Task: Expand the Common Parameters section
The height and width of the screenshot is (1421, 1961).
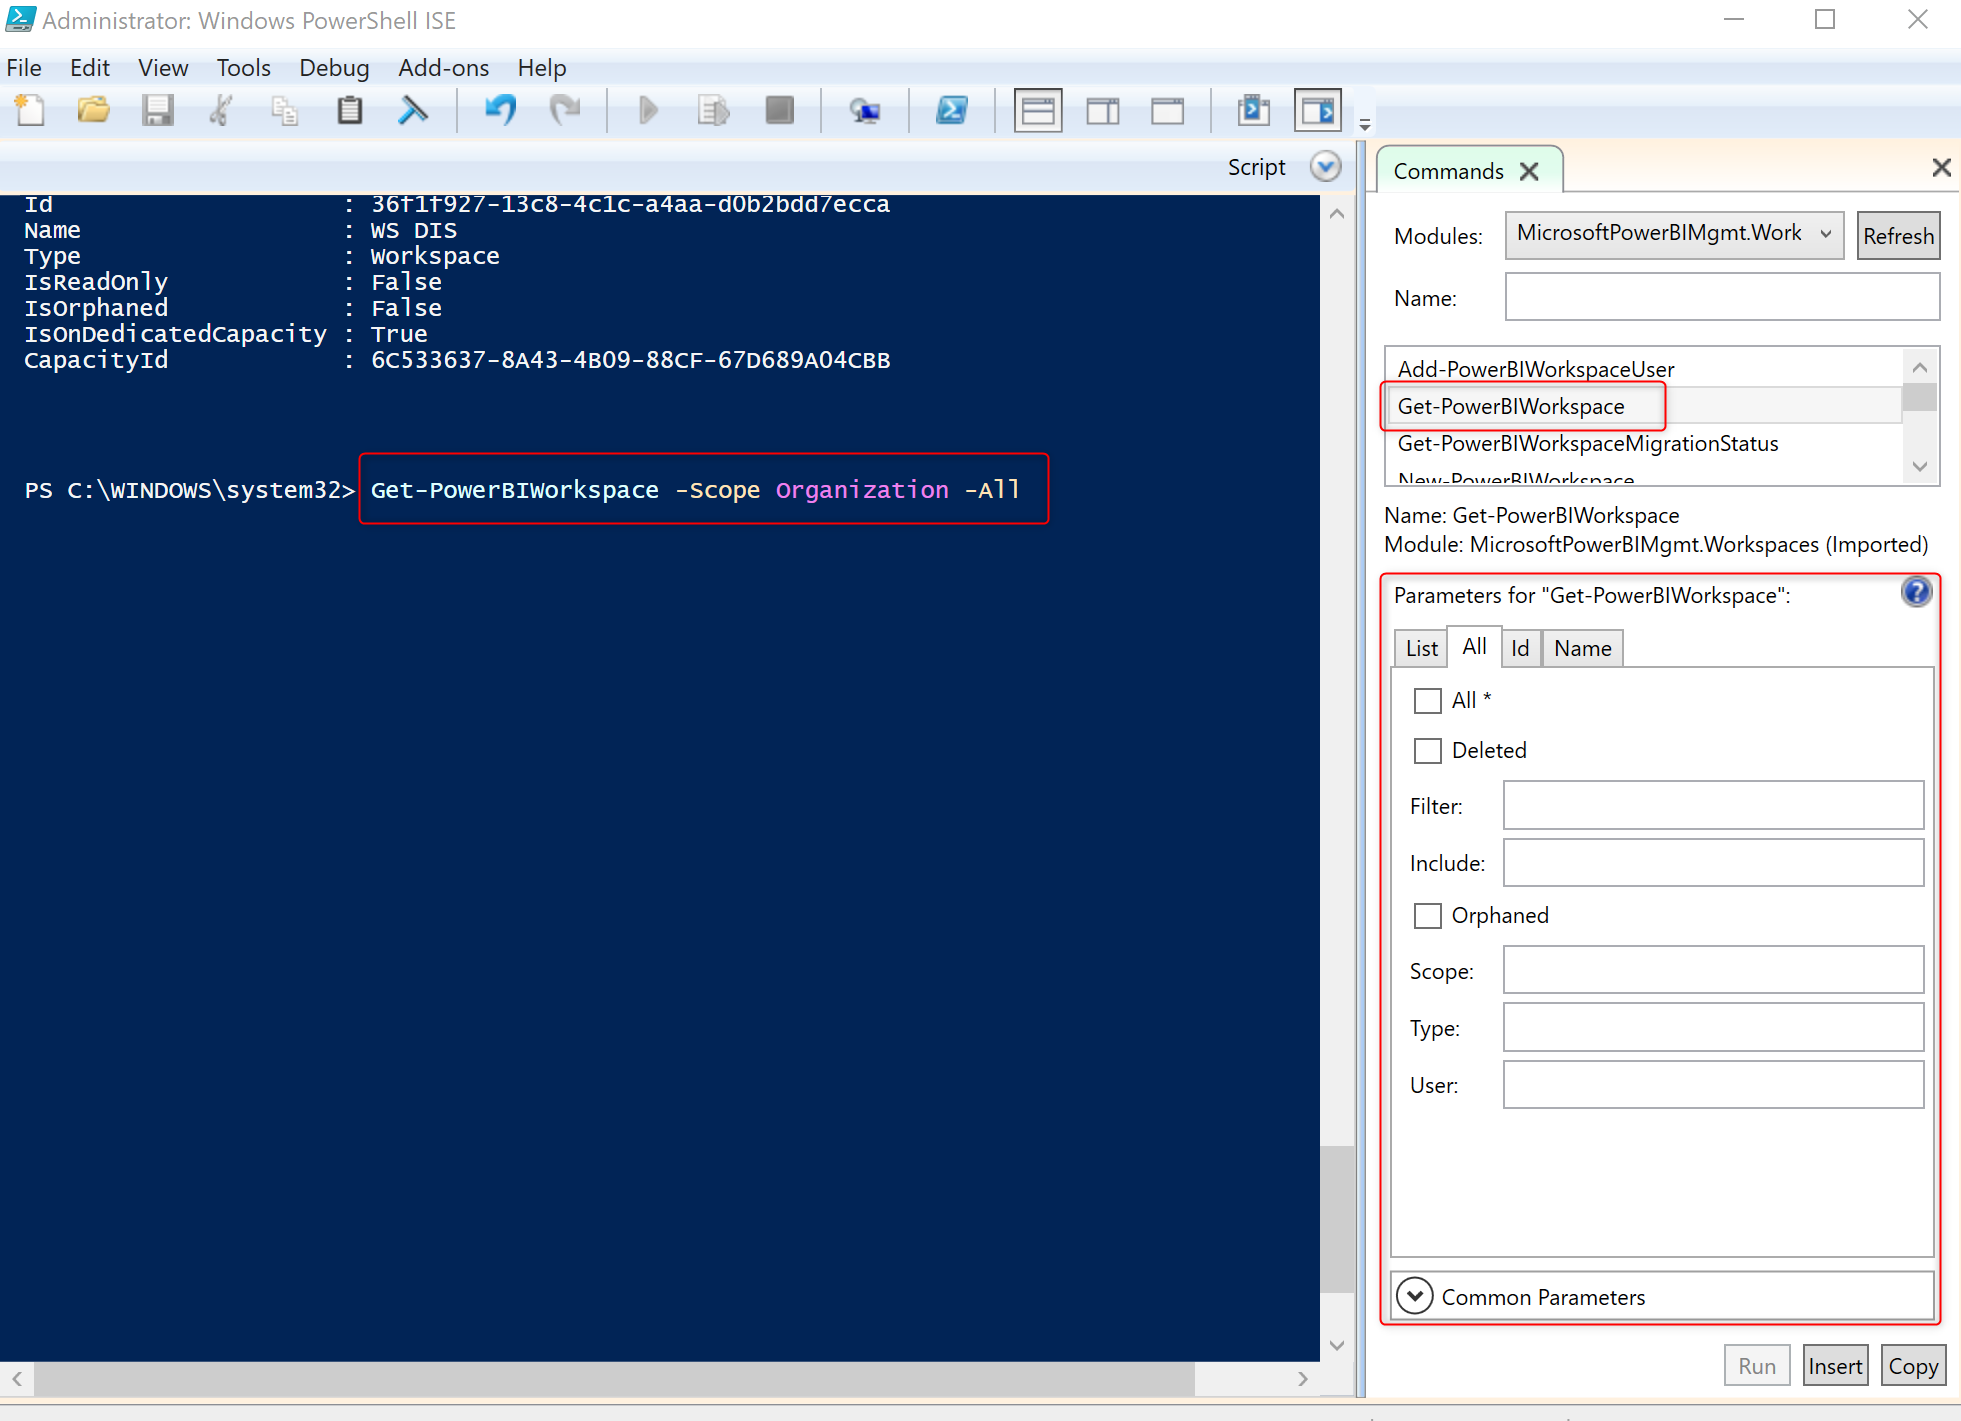Action: coord(1415,1296)
